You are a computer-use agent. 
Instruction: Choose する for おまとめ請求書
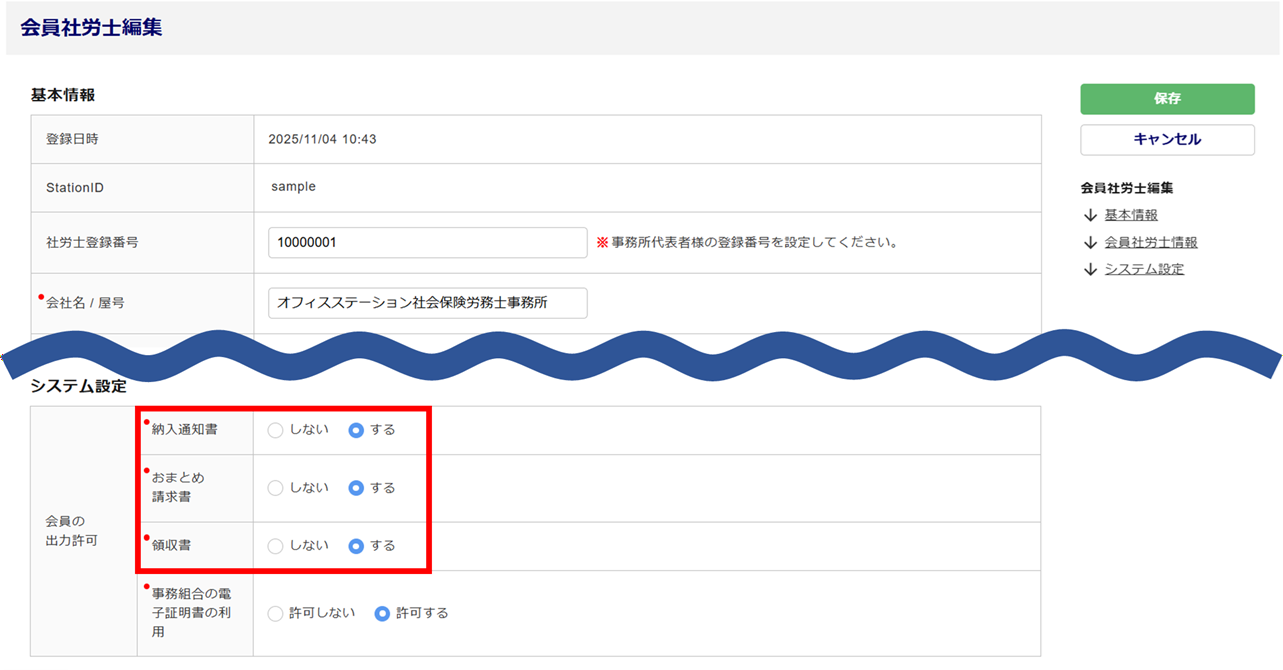pos(356,488)
